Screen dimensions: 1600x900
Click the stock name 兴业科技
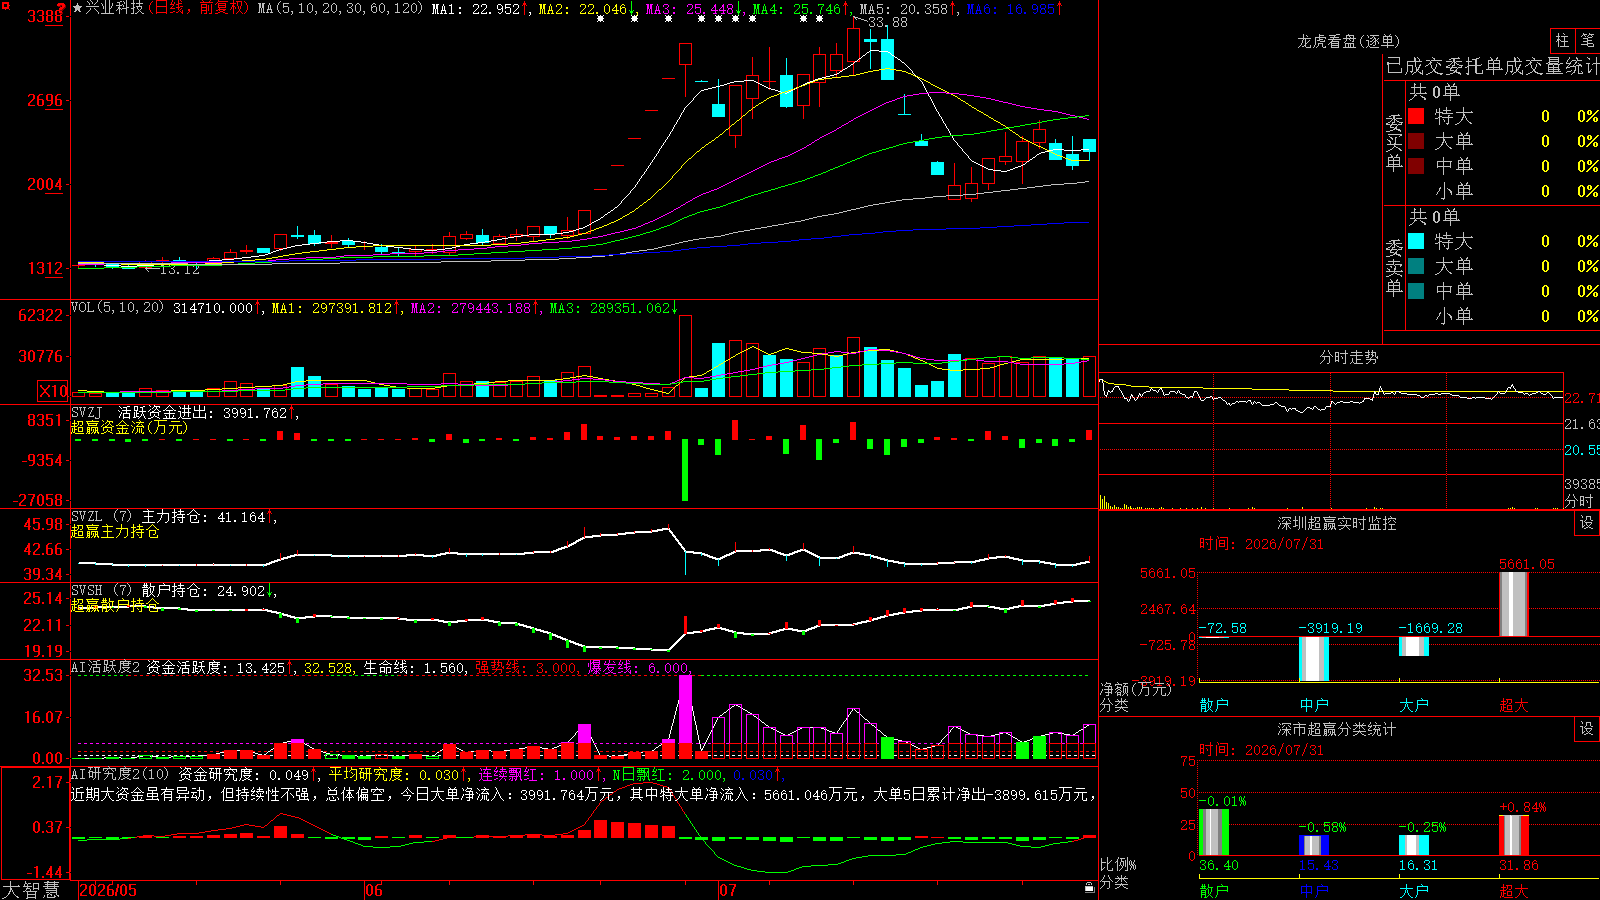(114, 8)
